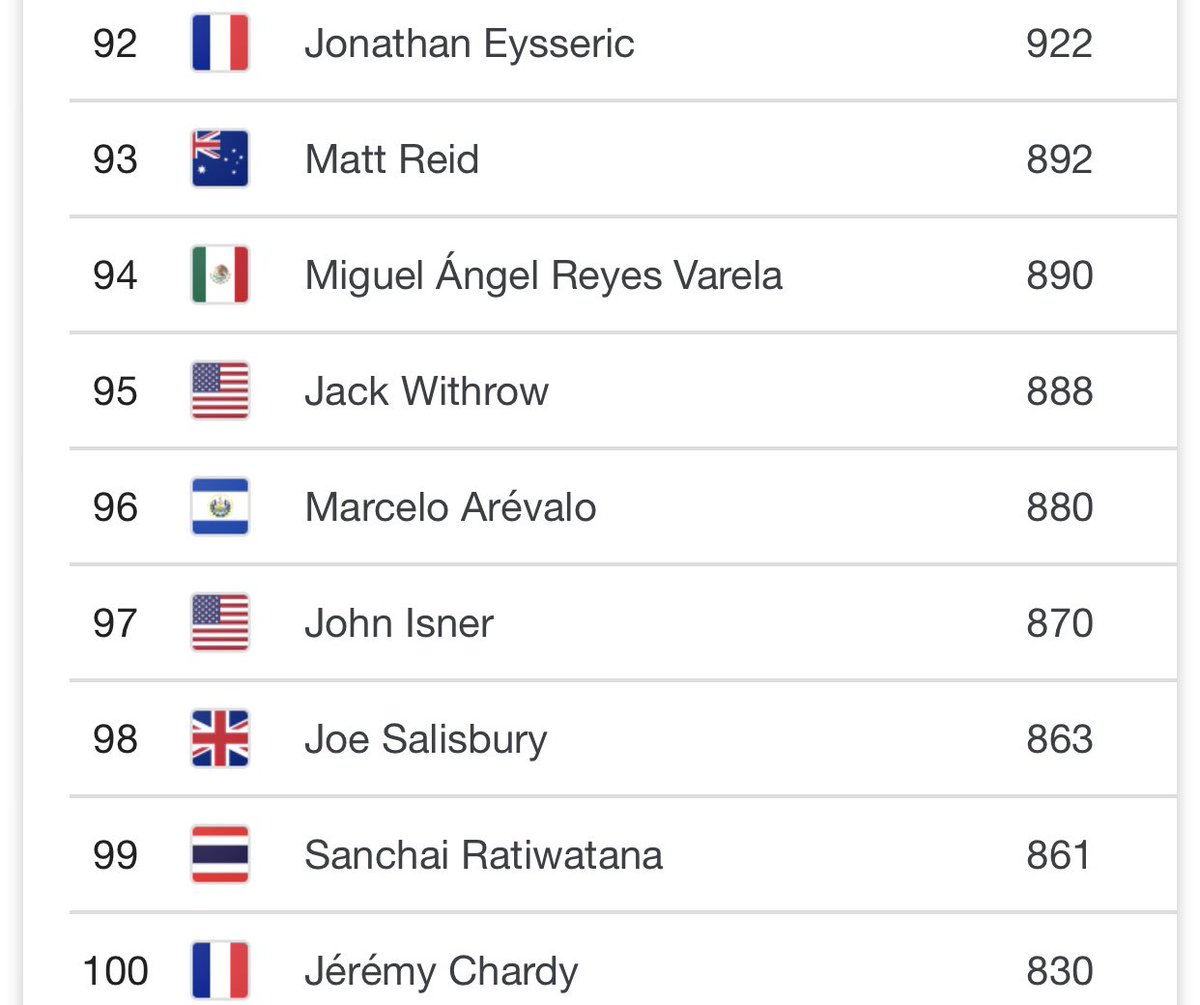Click the Mexican flag beside Miguel Ángel Reyes Varela
The height and width of the screenshot is (1005, 1200).
pos(220,275)
